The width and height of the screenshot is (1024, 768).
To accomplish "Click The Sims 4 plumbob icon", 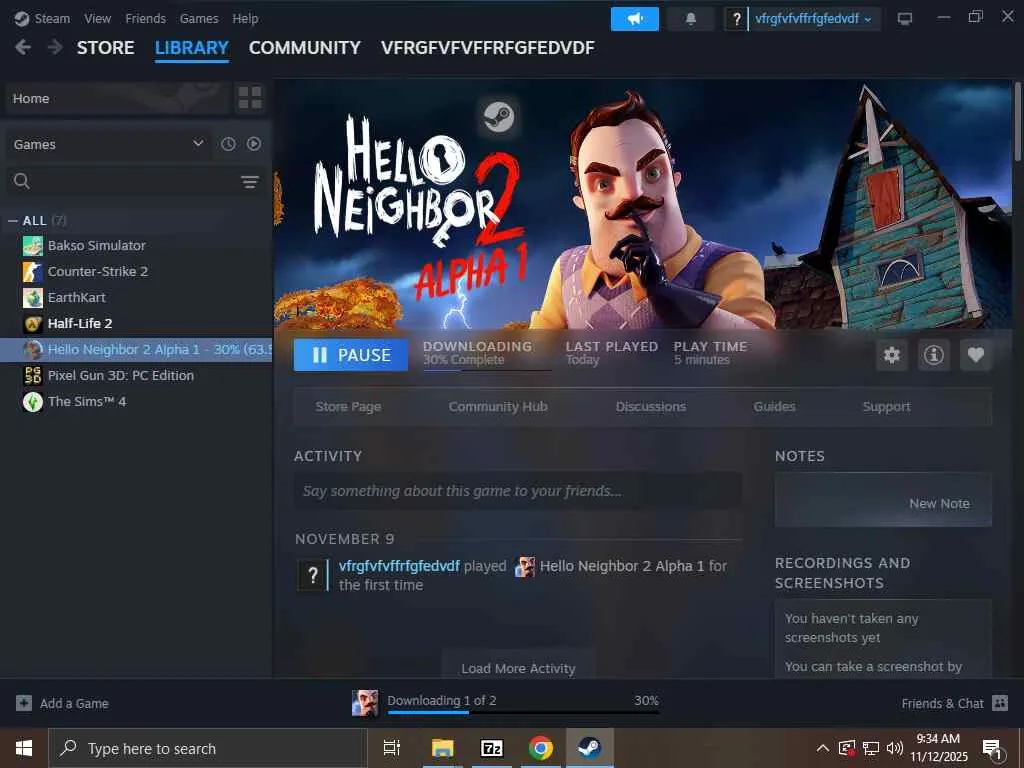I will (33, 402).
